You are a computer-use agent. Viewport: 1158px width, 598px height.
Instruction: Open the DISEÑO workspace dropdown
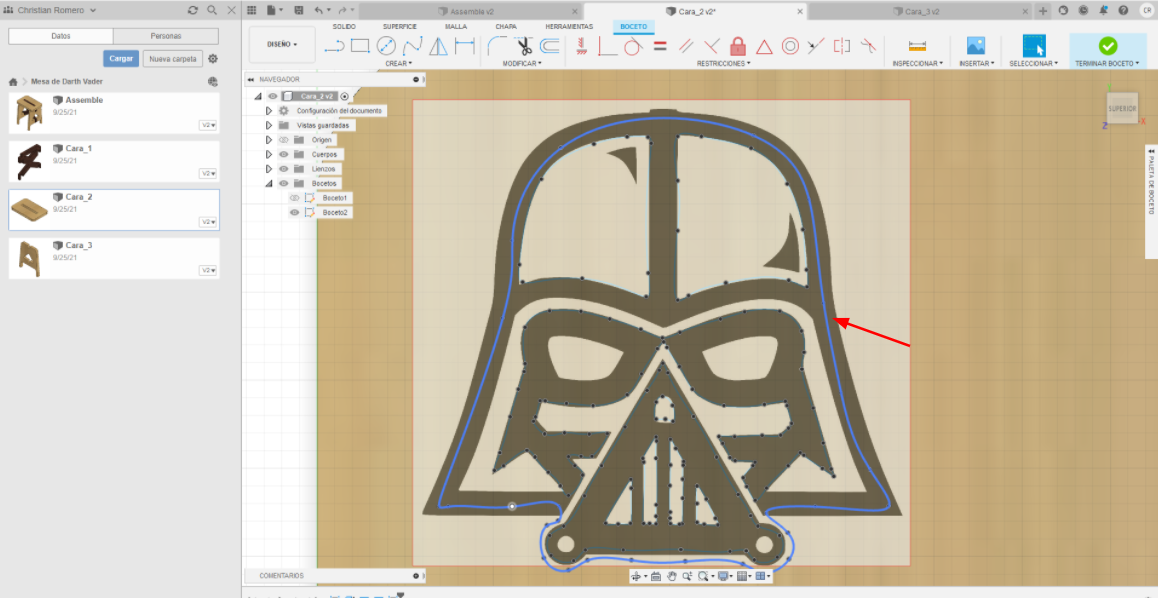282,44
